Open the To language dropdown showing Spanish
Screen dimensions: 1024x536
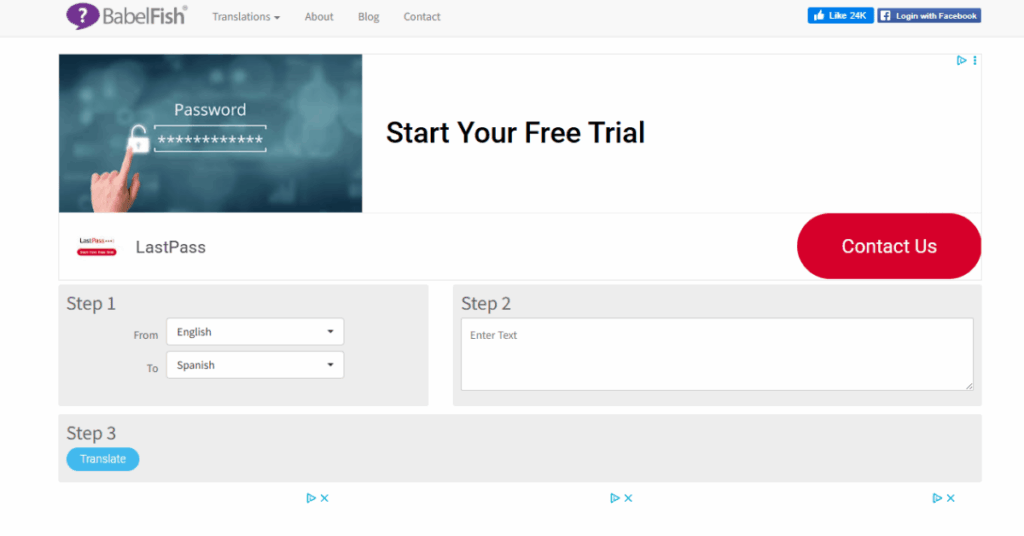(x=255, y=365)
